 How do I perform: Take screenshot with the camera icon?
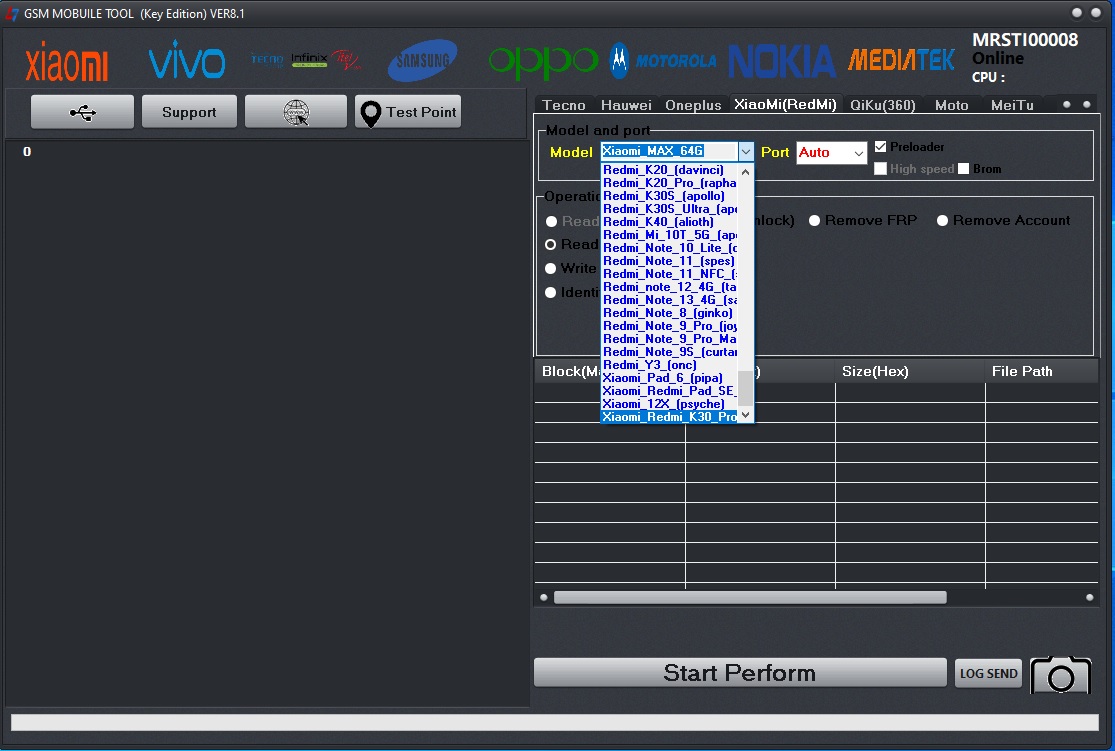click(1060, 676)
